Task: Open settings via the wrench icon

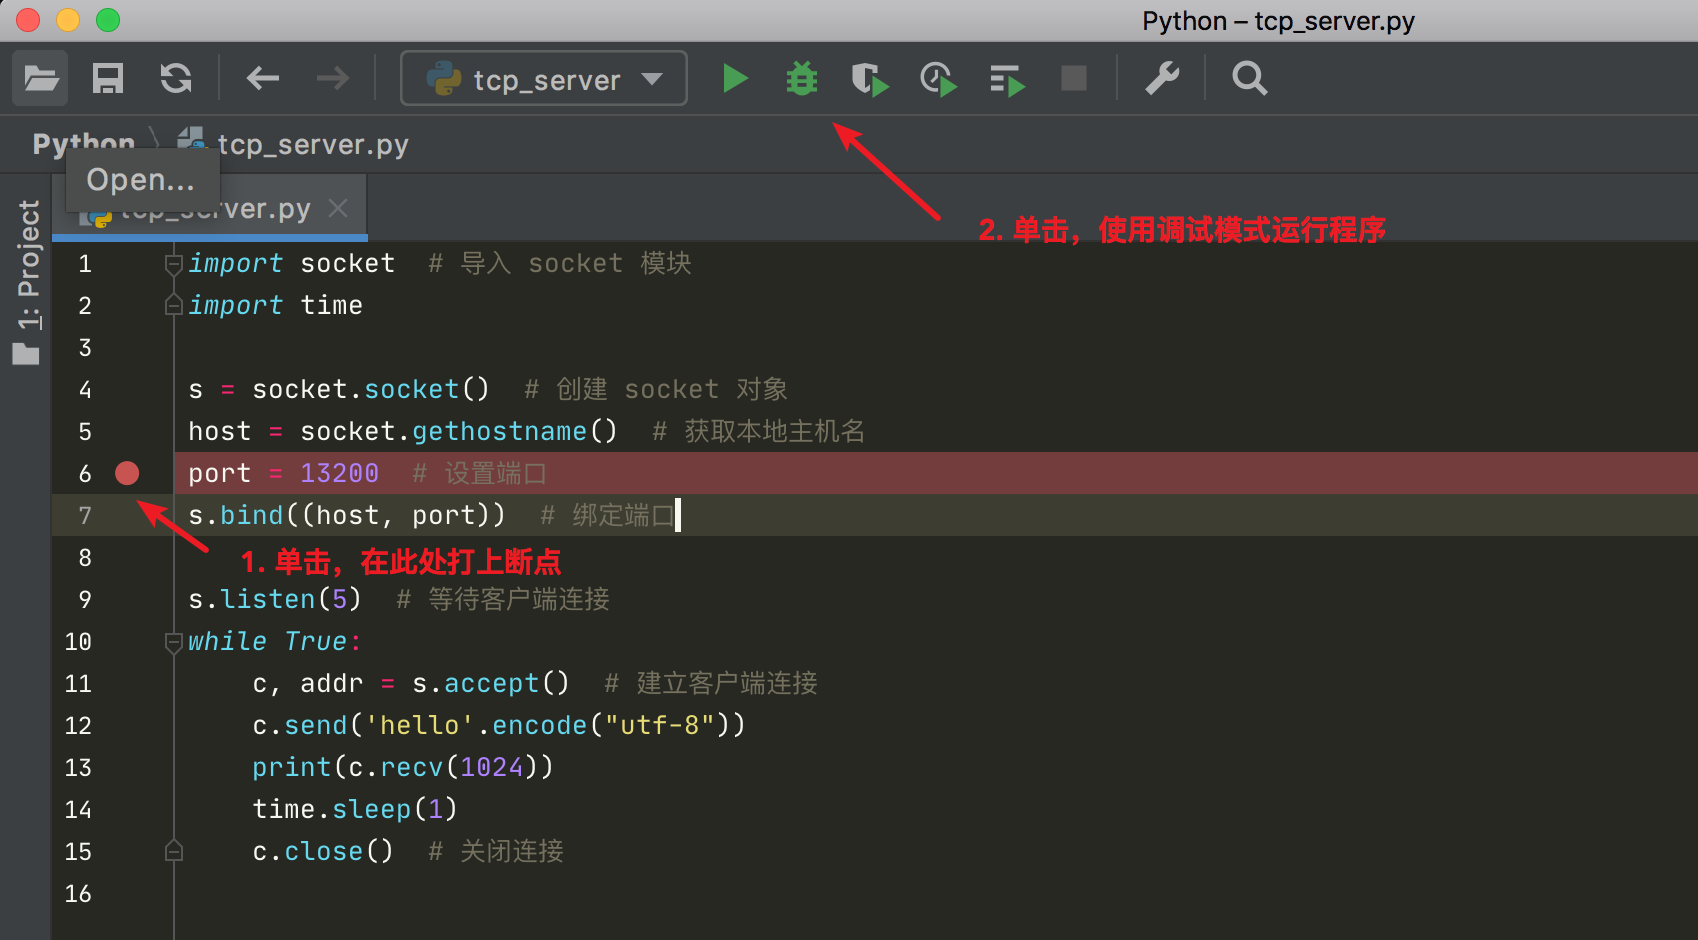Action: [1162, 78]
